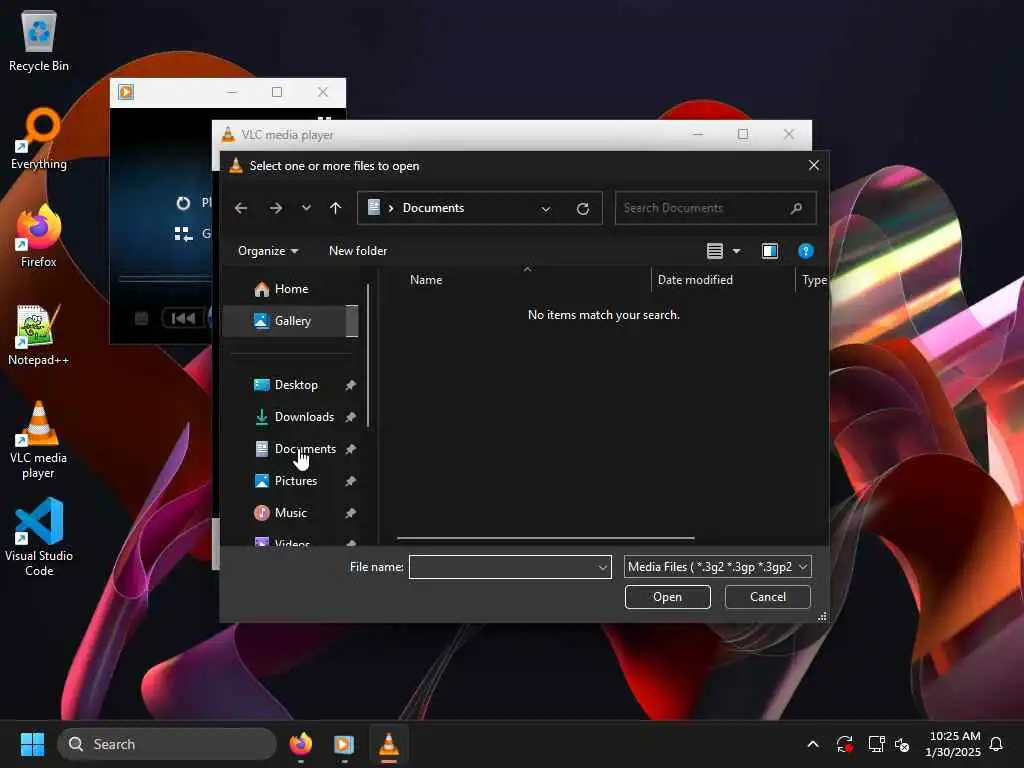Open the Media Files type filter dropdown
This screenshot has width=1024, height=768.
click(718, 567)
